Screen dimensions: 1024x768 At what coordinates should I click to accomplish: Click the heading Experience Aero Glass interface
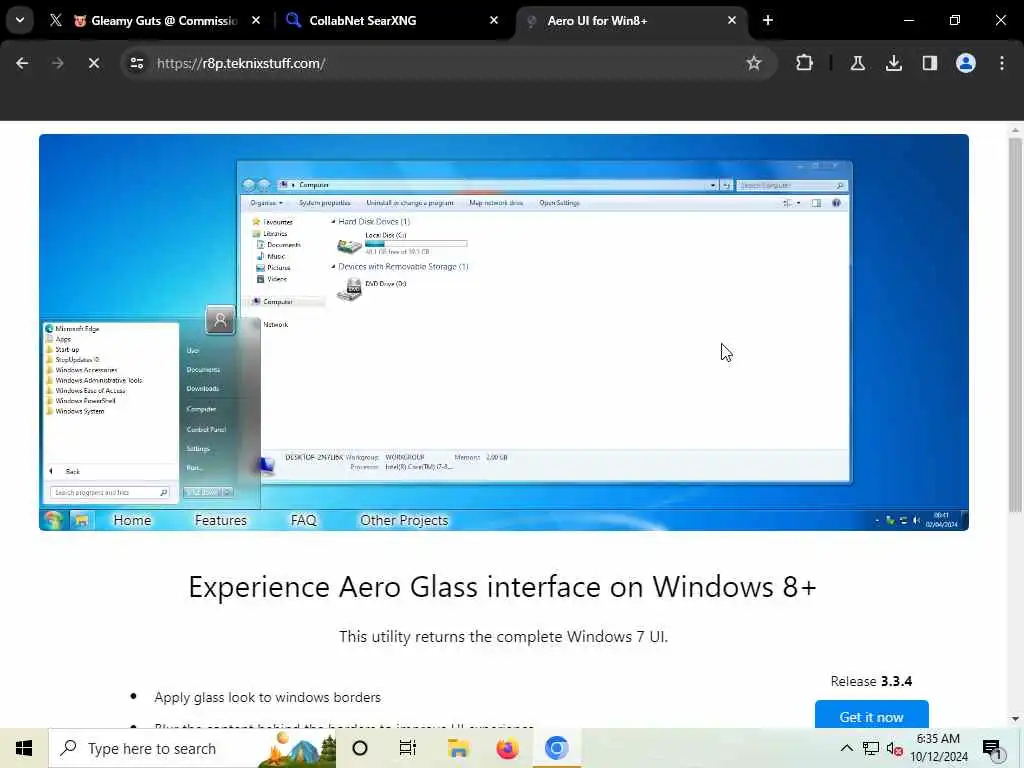click(x=503, y=587)
